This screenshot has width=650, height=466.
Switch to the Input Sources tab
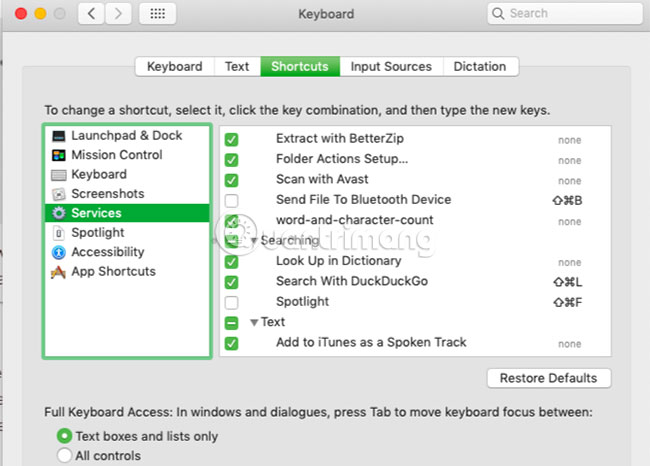391,67
